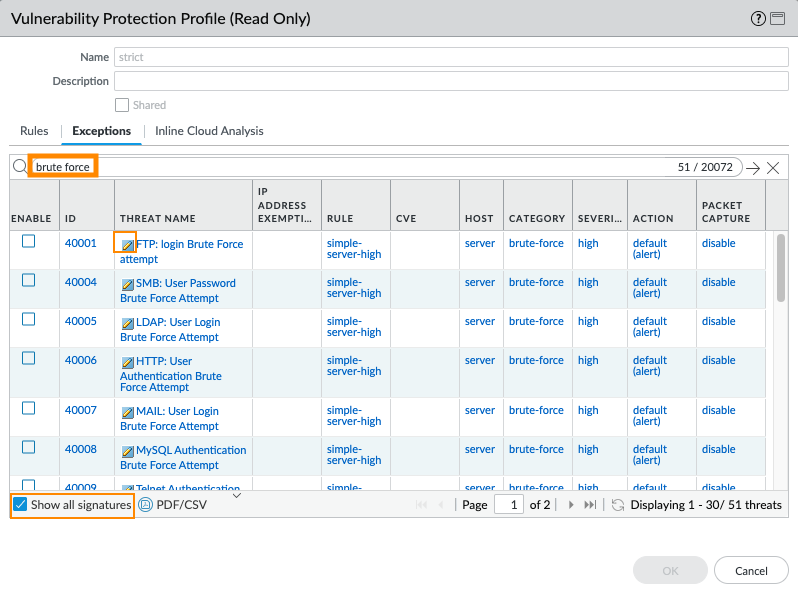Clear the search filter with X icon
The height and width of the screenshot is (598, 798).
[x=773, y=168]
